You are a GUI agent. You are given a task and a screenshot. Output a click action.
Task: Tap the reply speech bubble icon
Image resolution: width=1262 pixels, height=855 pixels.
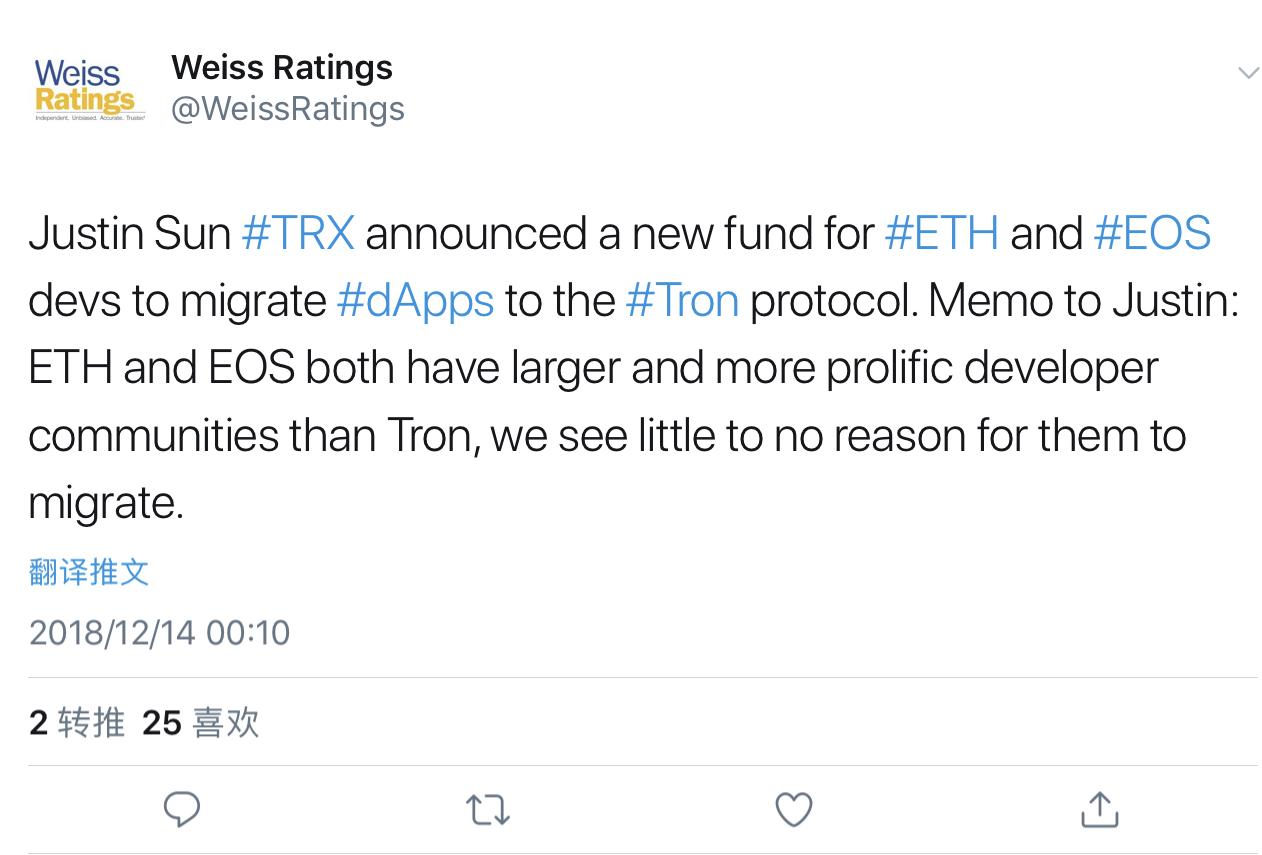click(182, 809)
